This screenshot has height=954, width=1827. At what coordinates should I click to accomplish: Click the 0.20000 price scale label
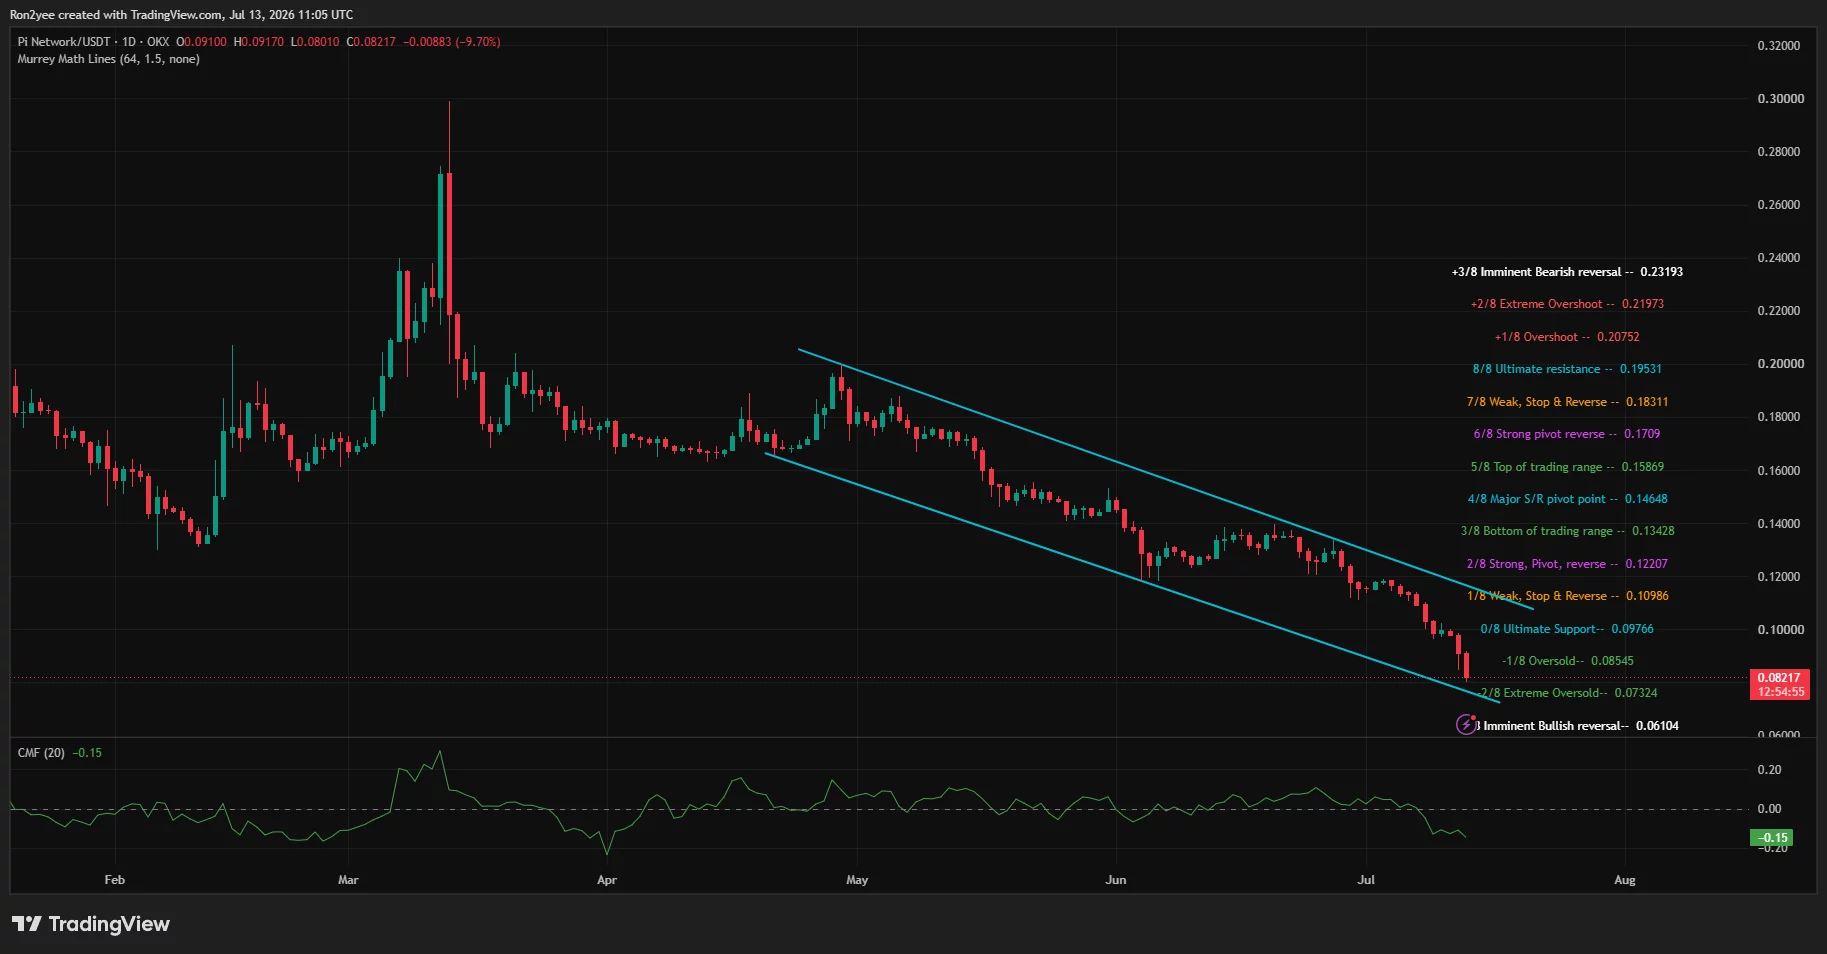click(x=1781, y=364)
